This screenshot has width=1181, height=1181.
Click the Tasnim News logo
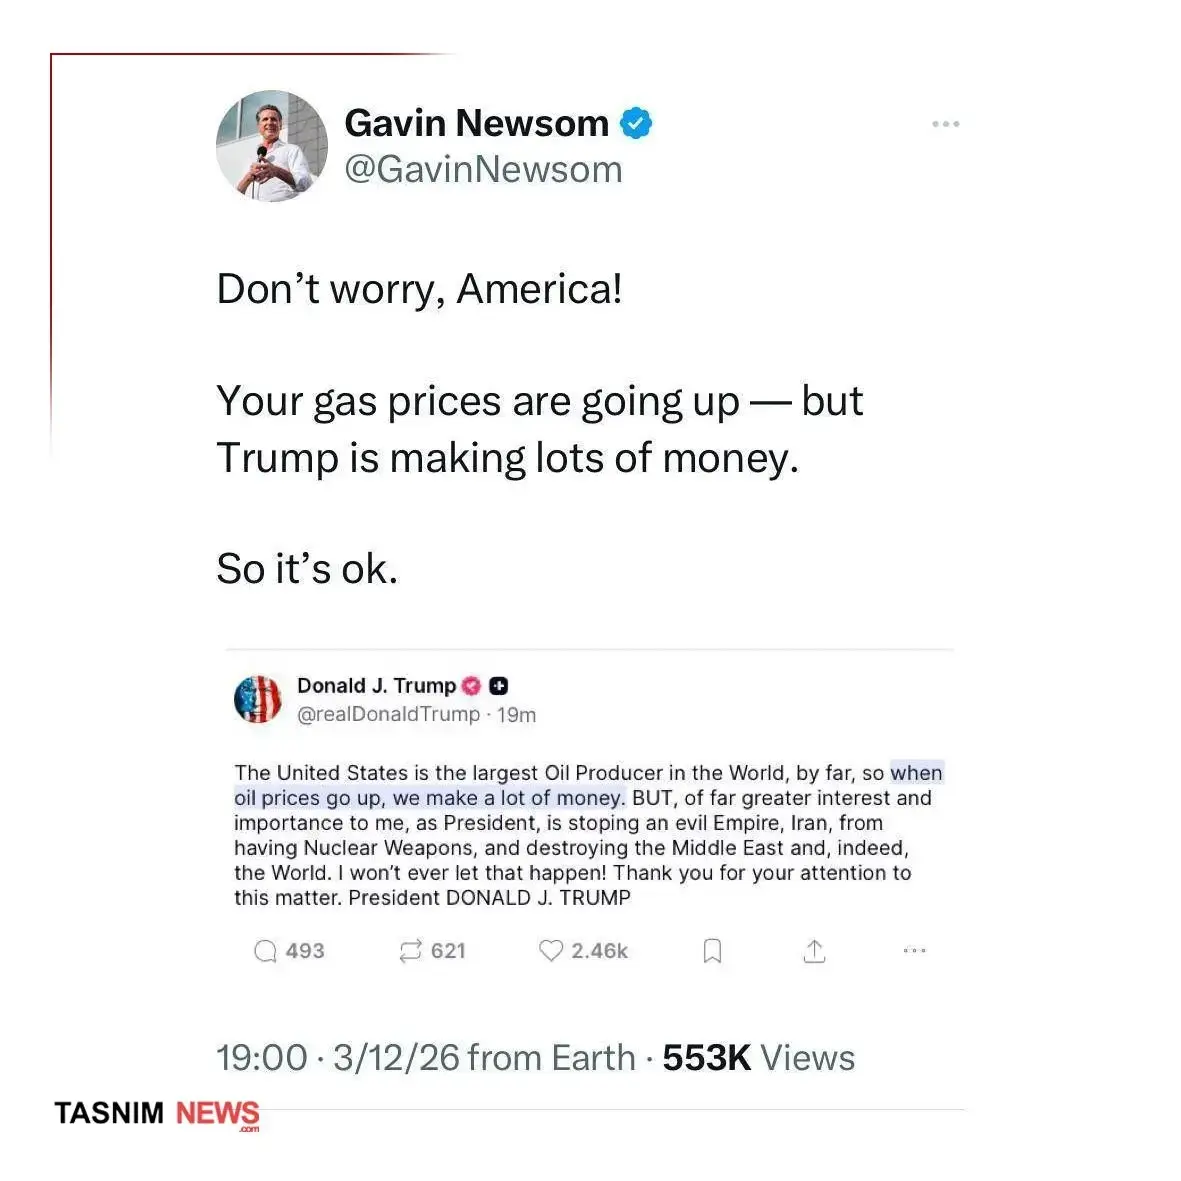157,1114
